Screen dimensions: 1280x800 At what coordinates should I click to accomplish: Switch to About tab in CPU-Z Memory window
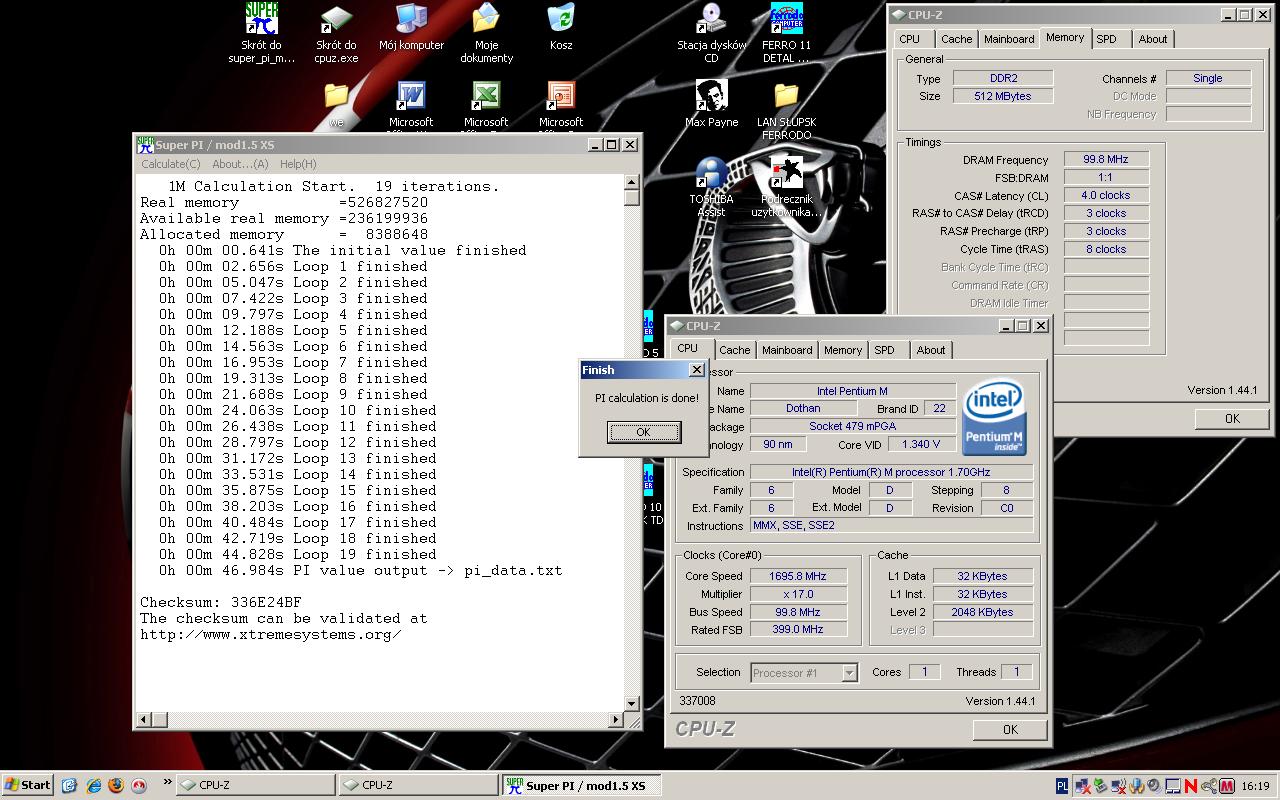1153,39
